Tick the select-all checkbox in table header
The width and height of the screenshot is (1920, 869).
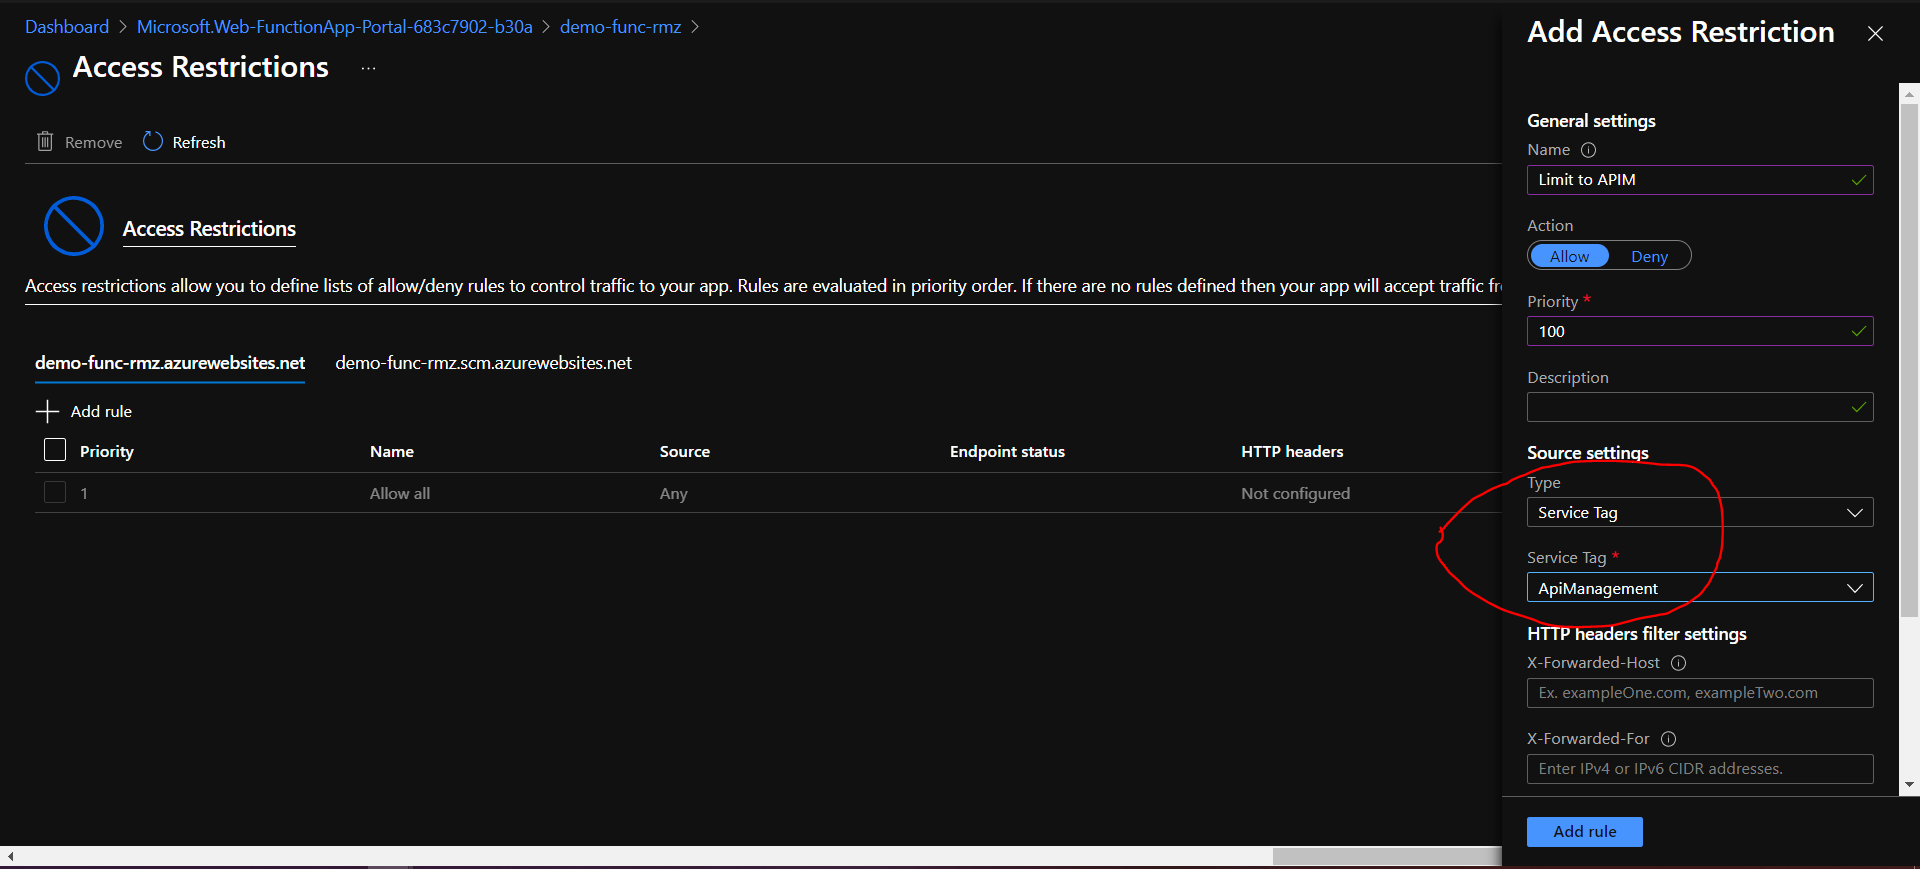click(x=55, y=450)
